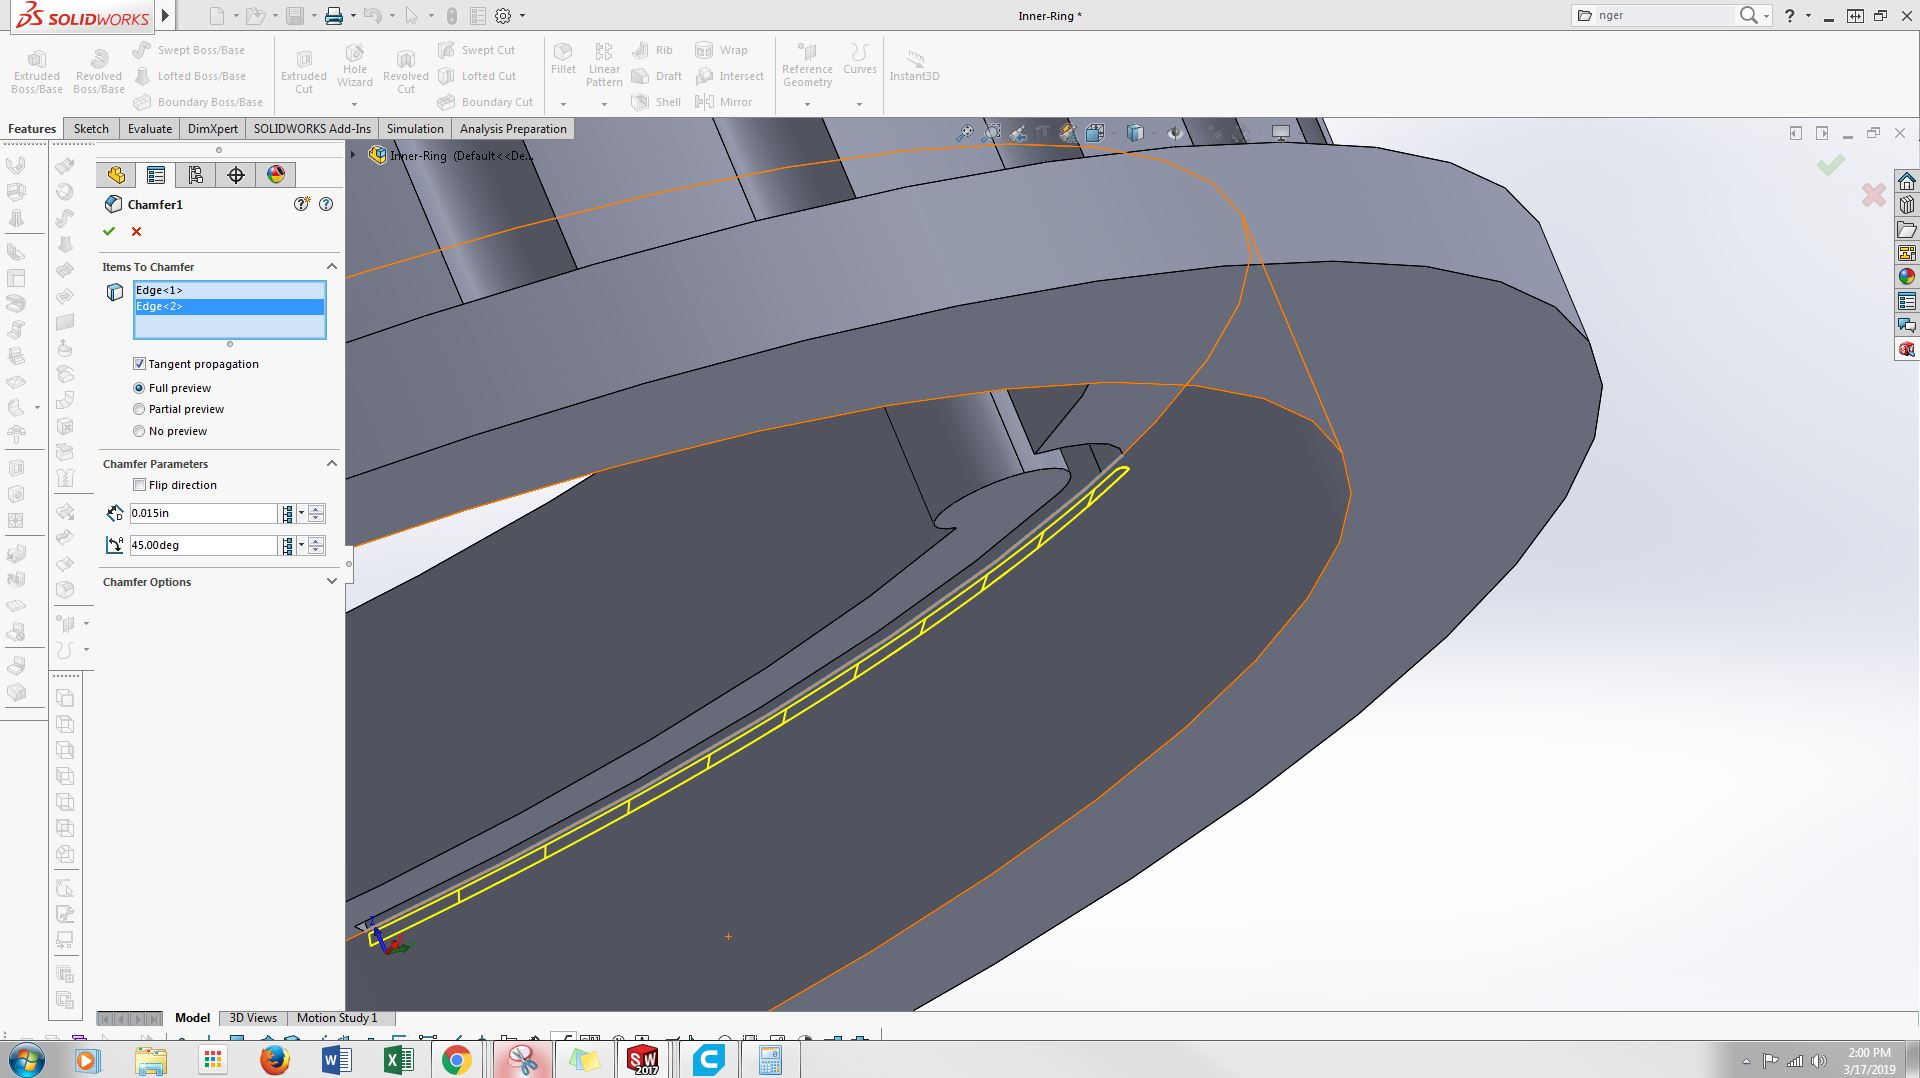
Task: Open the Features tab
Action: coord(32,129)
